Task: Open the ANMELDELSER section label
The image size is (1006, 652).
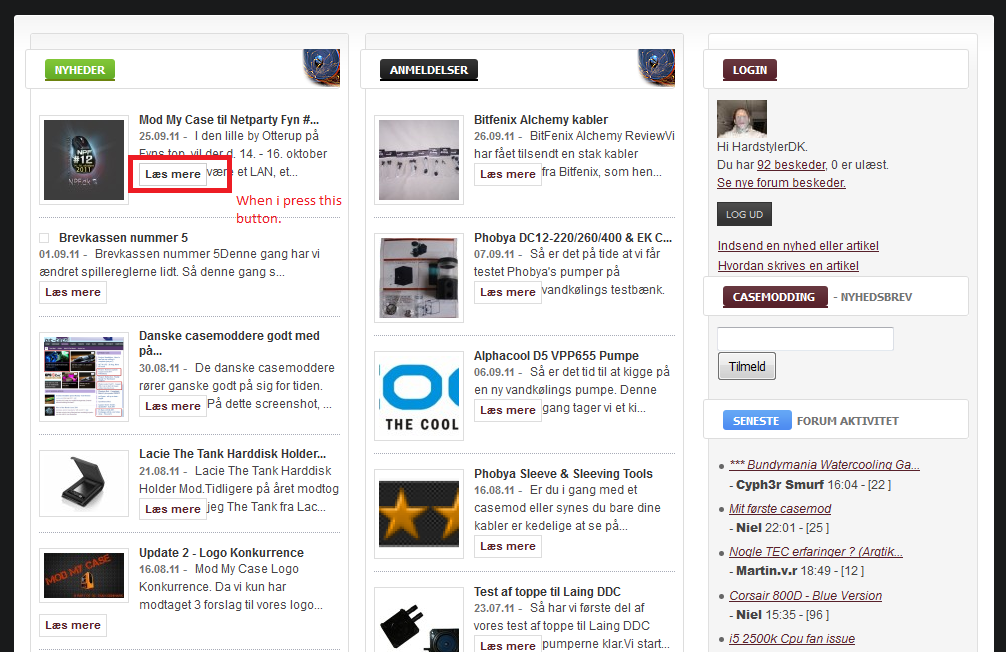Action: [x=429, y=70]
